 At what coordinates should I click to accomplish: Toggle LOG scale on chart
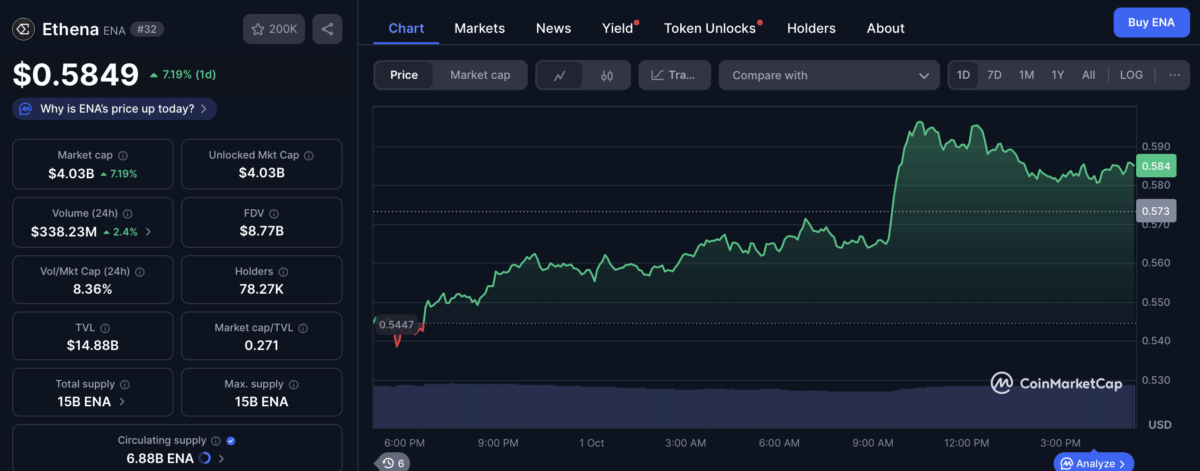[x=1131, y=75]
